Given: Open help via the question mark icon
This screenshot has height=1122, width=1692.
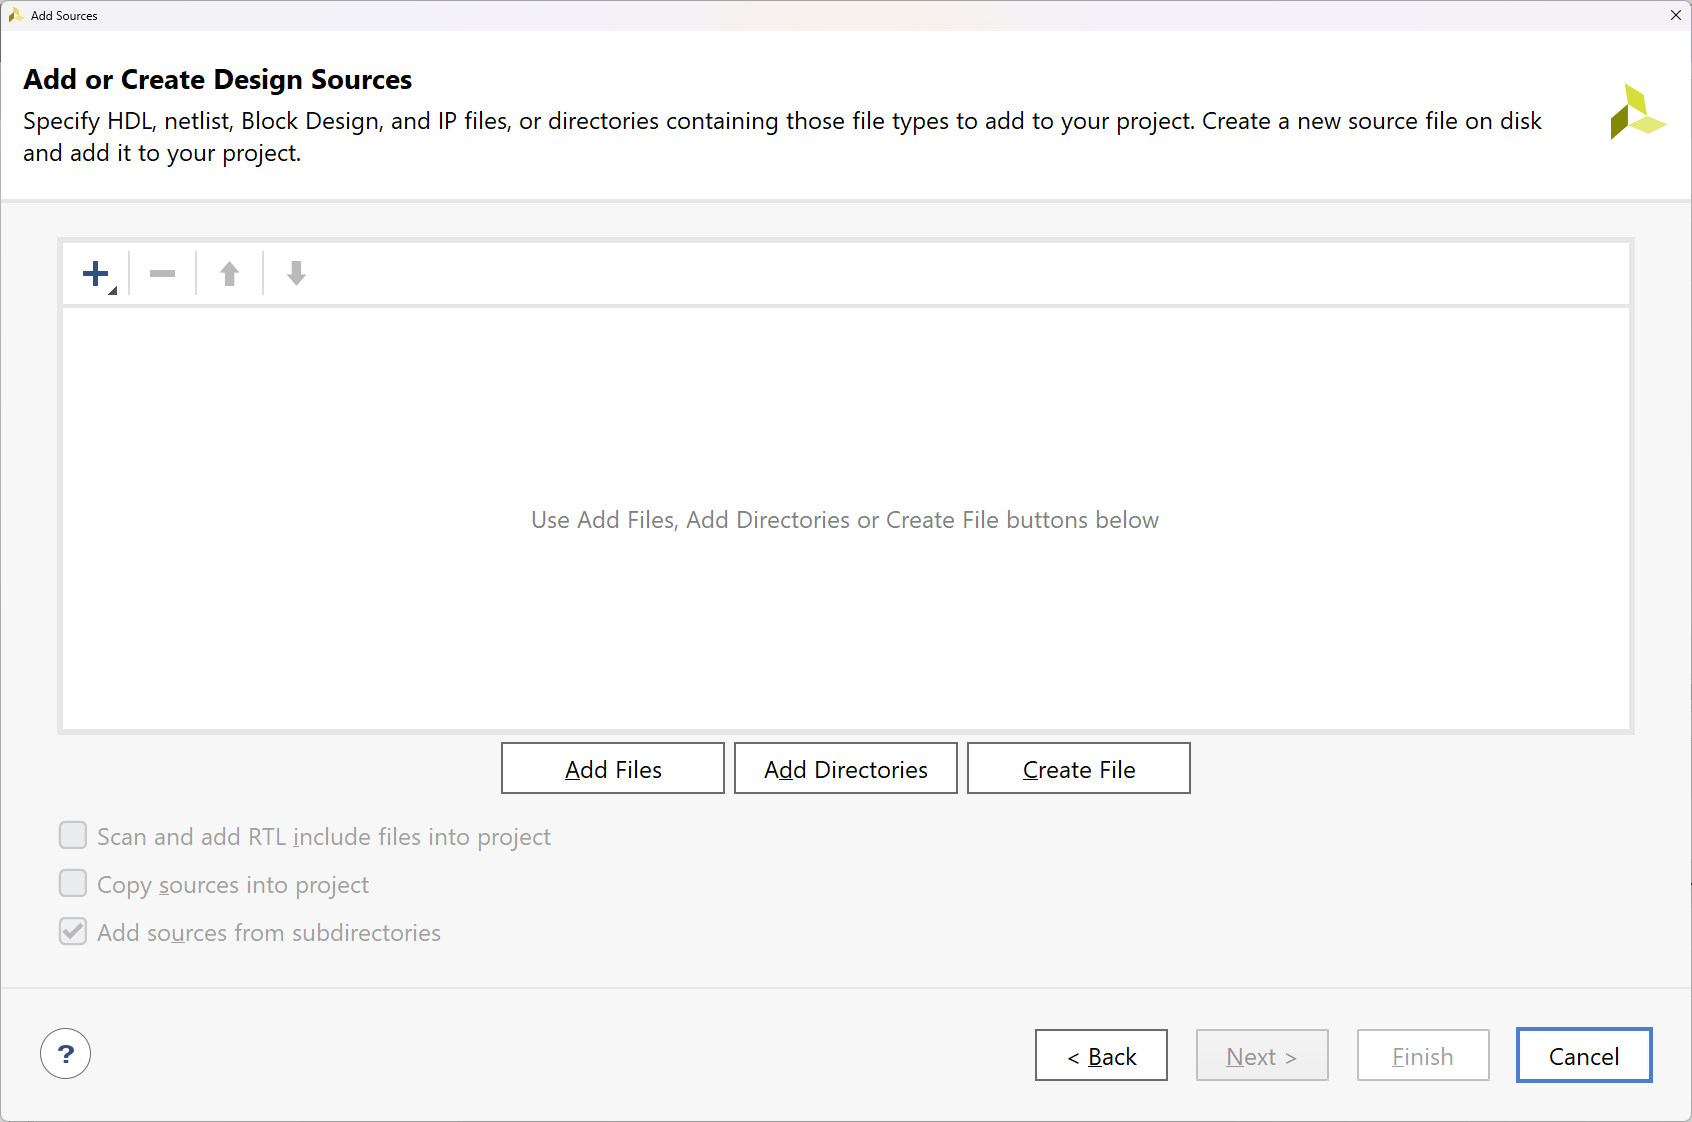Looking at the screenshot, I should click(x=65, y=1054).
